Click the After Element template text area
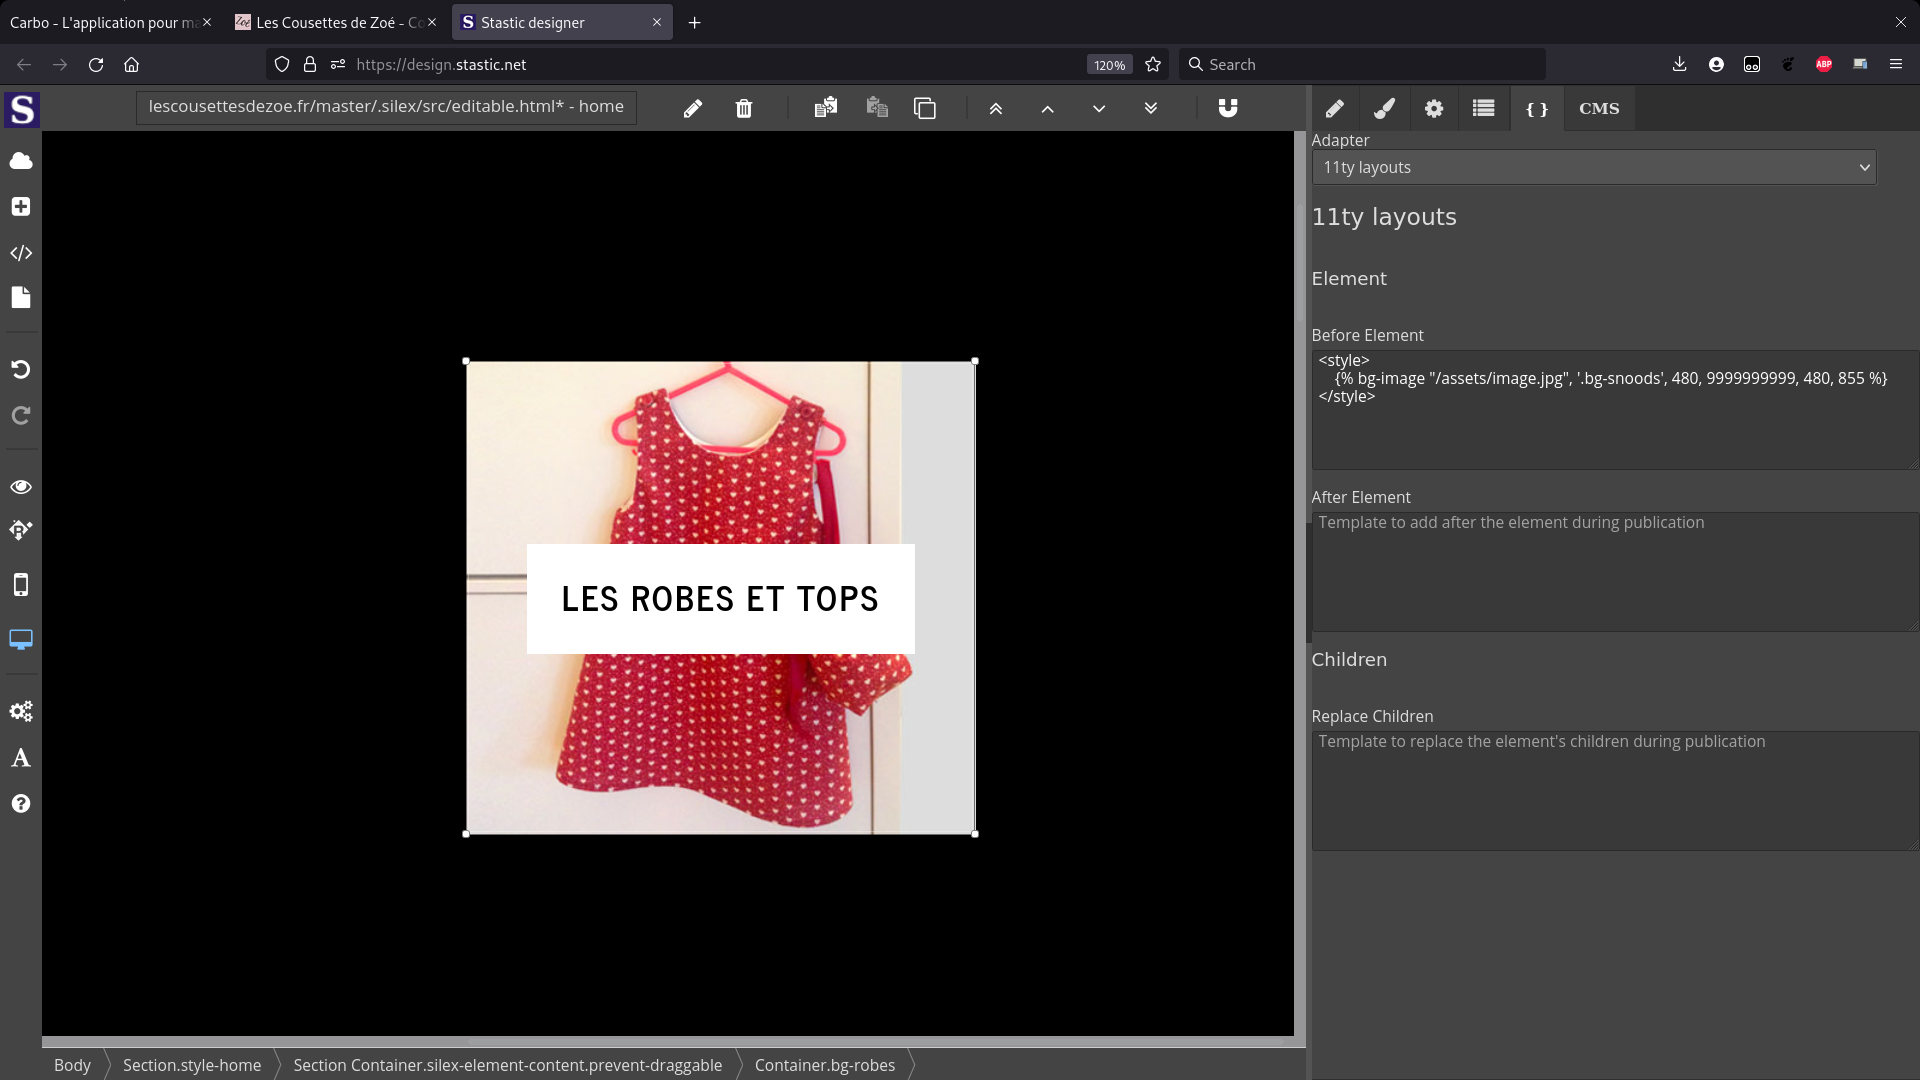1920x1080 pixels. click(x=1612, y=572)
